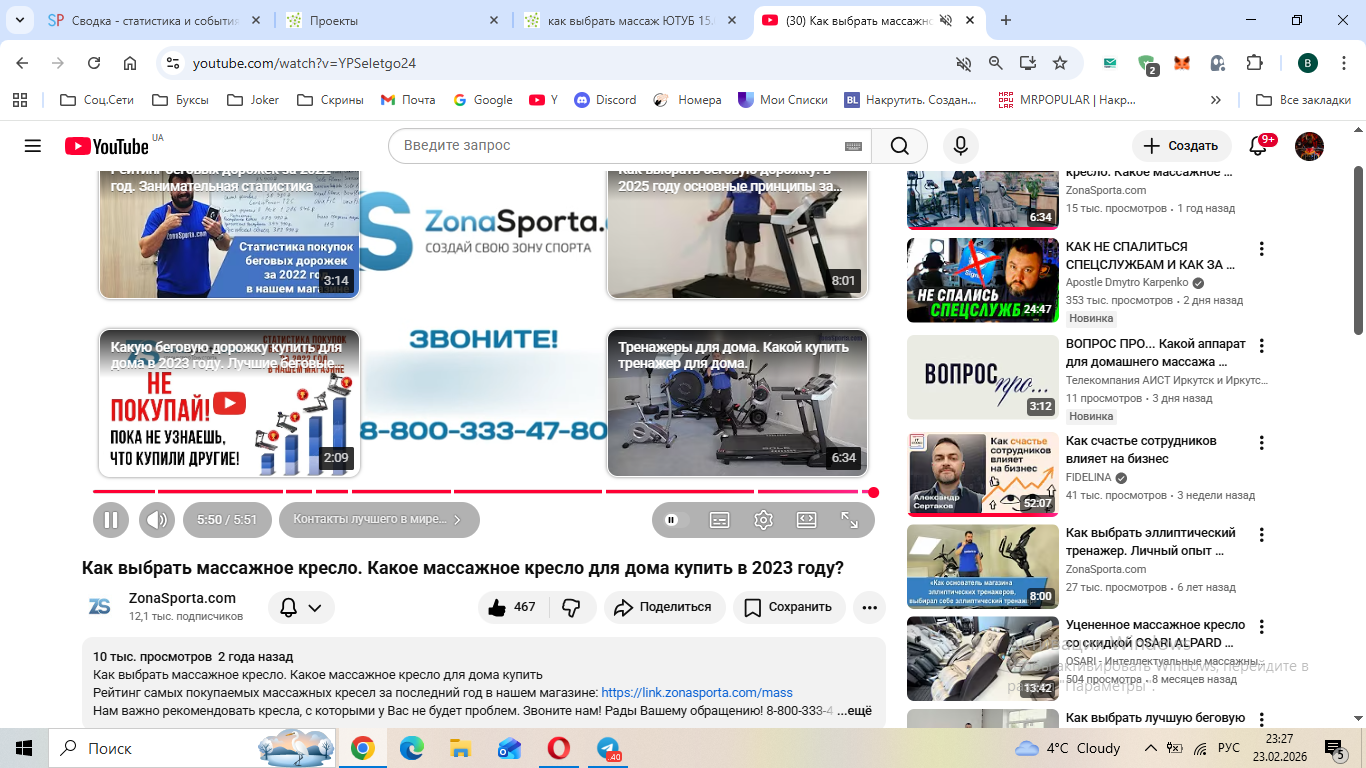Open options for 'Уцененное массажное кресло' video
1366x768 pixels.
pyautogui.click(x=1262, y=627)
